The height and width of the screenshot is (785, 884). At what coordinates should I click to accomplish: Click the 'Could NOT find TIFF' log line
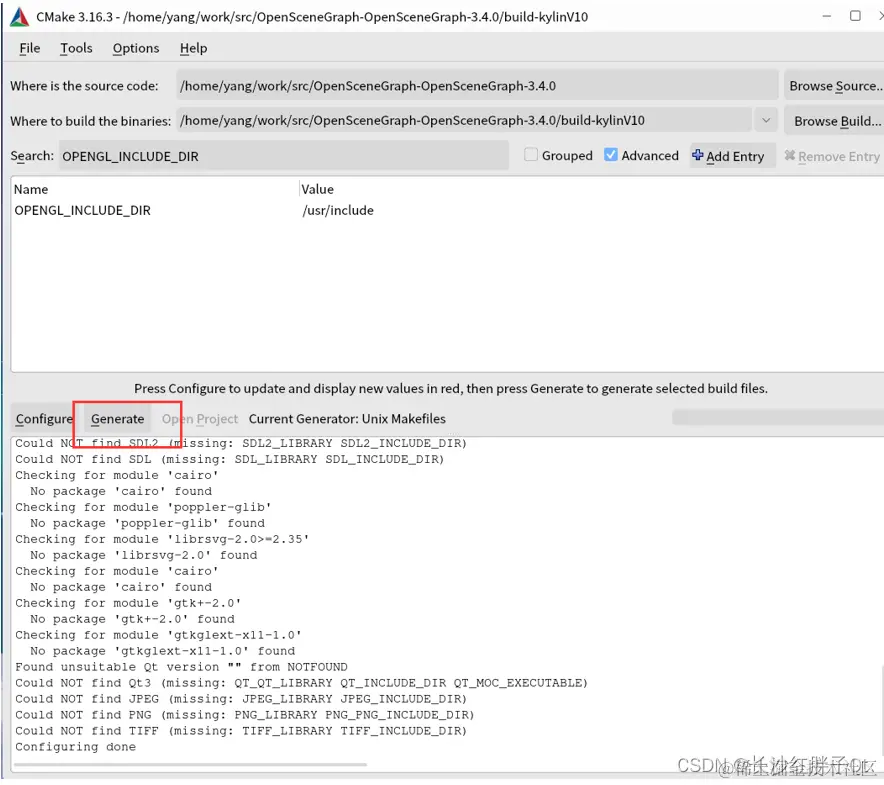[241, 730]
